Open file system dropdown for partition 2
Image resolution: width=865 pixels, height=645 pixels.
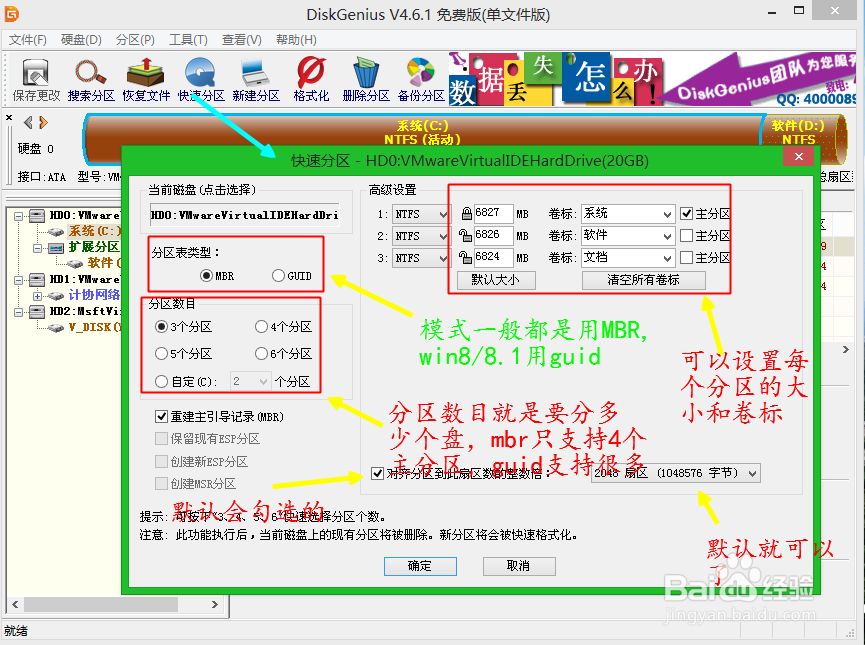click(420, 236)
